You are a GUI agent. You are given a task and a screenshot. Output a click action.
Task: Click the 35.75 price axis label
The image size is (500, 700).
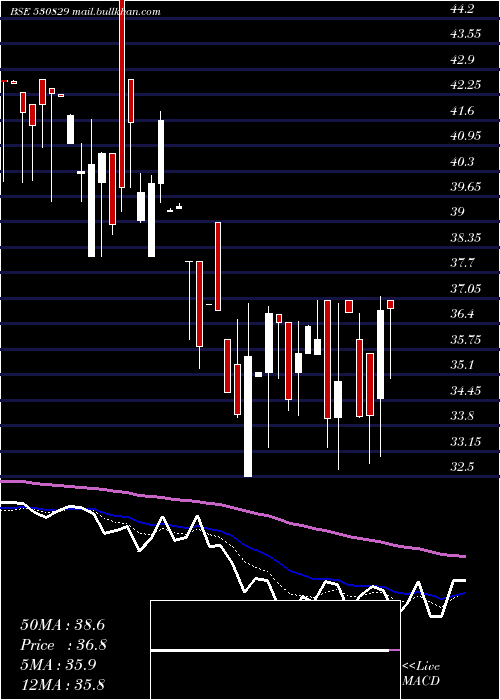466,340
